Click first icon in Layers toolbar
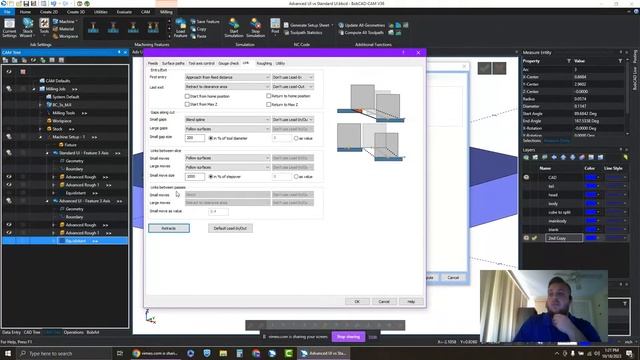 (527, 157)
